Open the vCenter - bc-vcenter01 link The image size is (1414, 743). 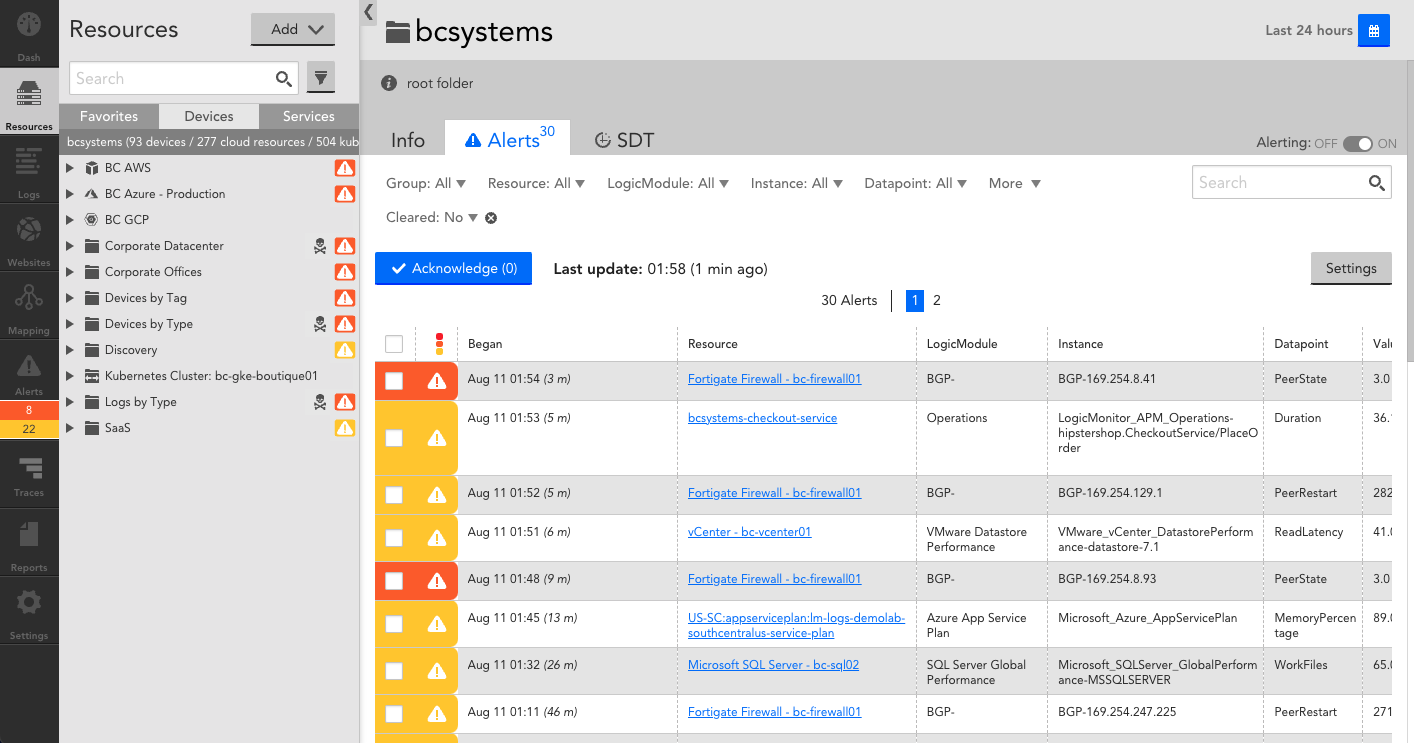(x=750, y=532)
